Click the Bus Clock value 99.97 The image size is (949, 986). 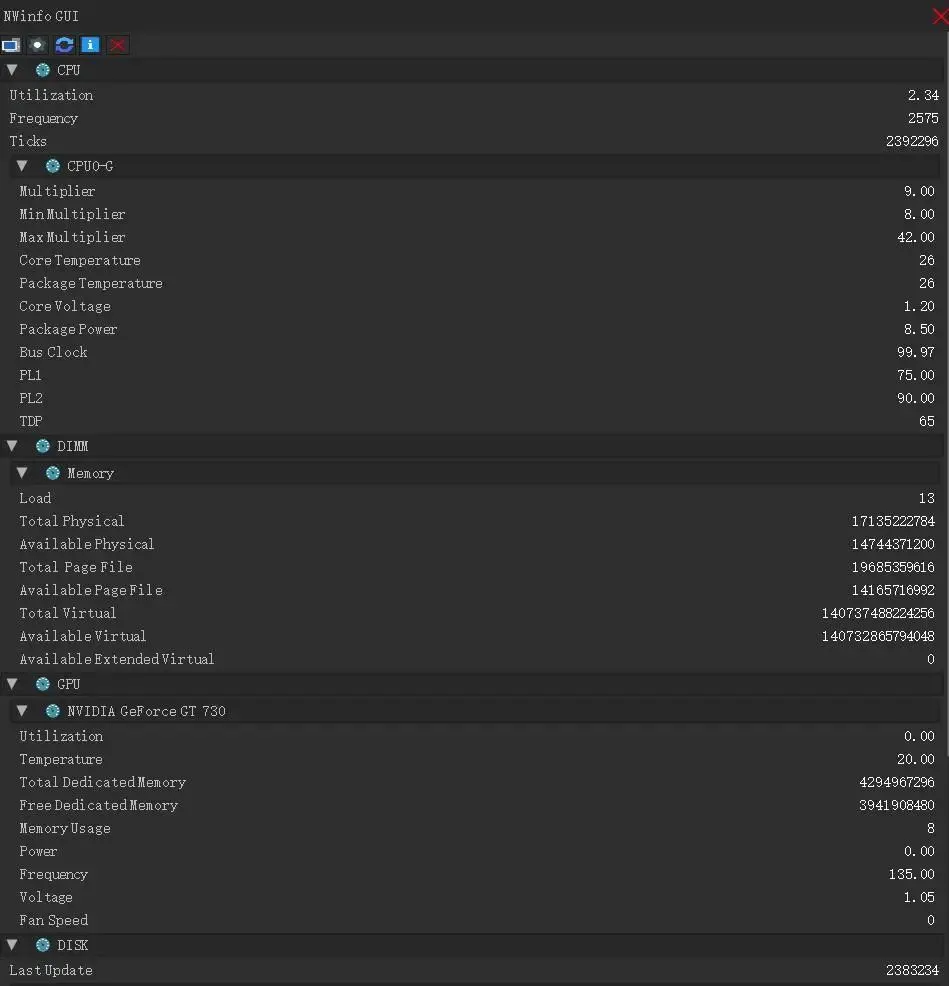point(916,352)
